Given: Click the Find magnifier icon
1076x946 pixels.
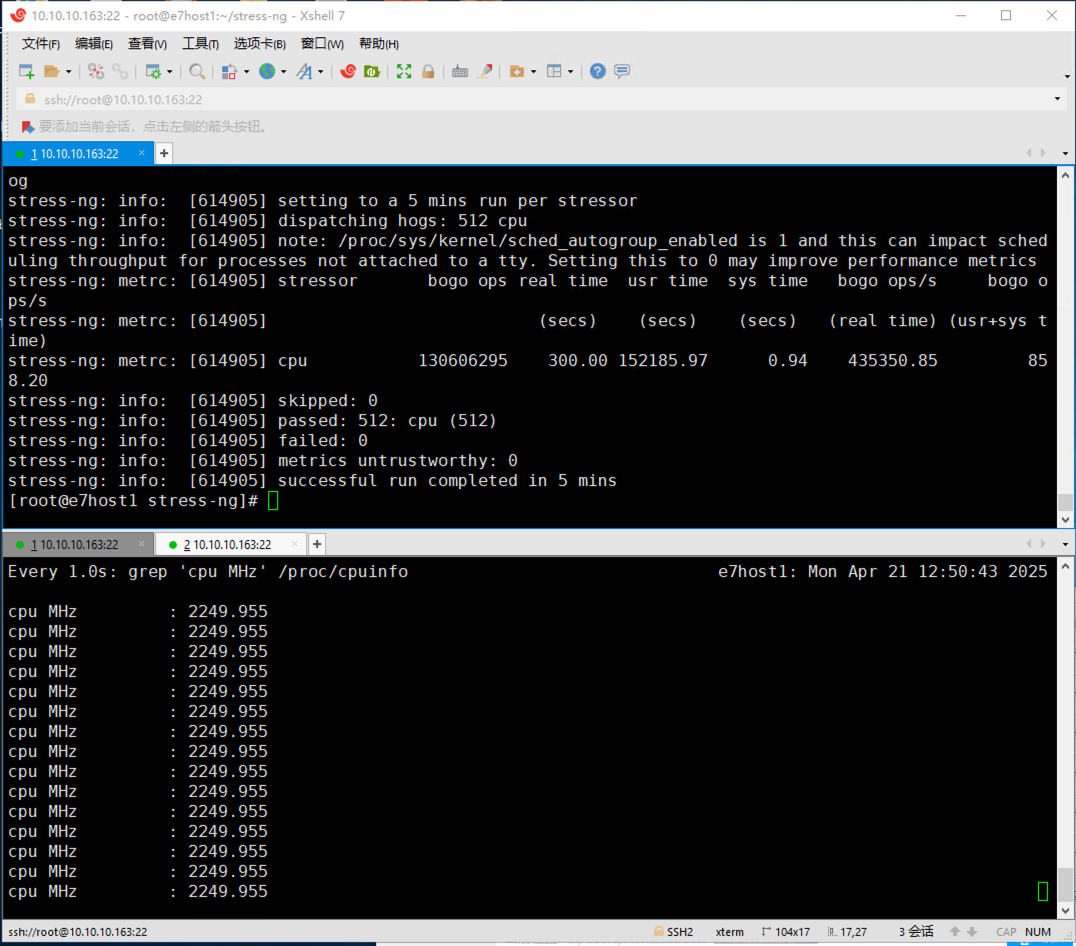Looking at the screenshot, I should [197, 71].
